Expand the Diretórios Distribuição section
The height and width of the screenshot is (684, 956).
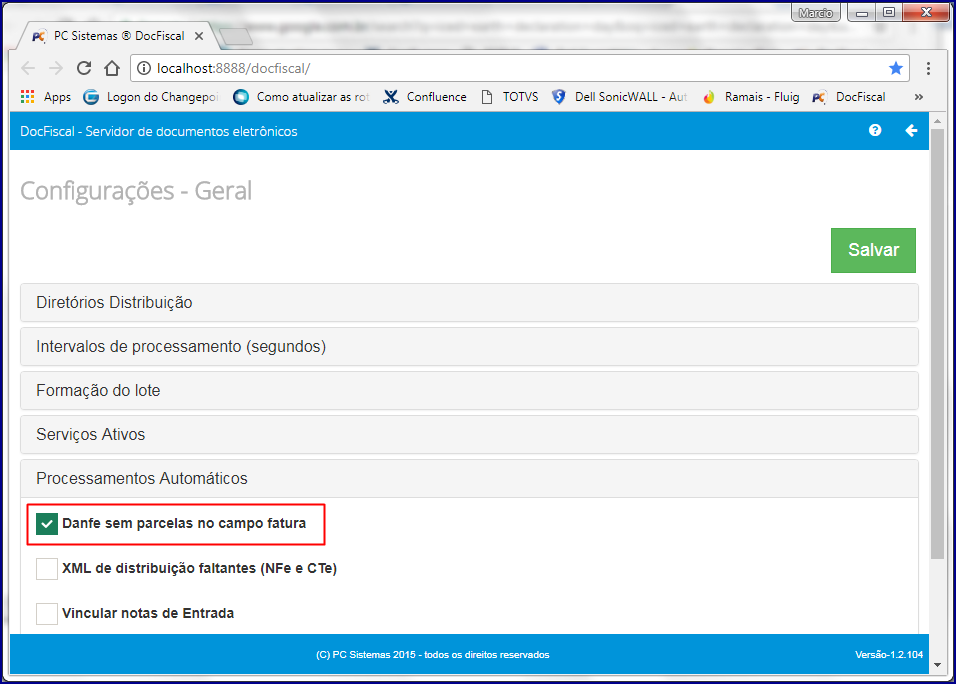click(469, 302)
